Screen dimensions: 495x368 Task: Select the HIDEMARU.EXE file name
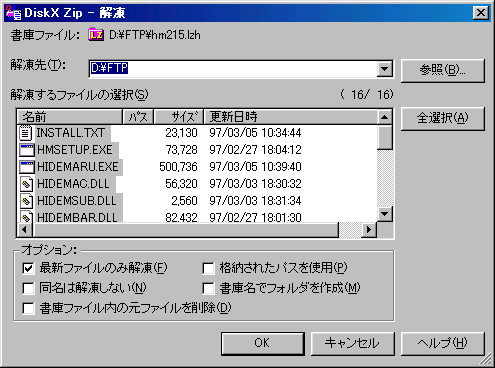tap(78, 167)
